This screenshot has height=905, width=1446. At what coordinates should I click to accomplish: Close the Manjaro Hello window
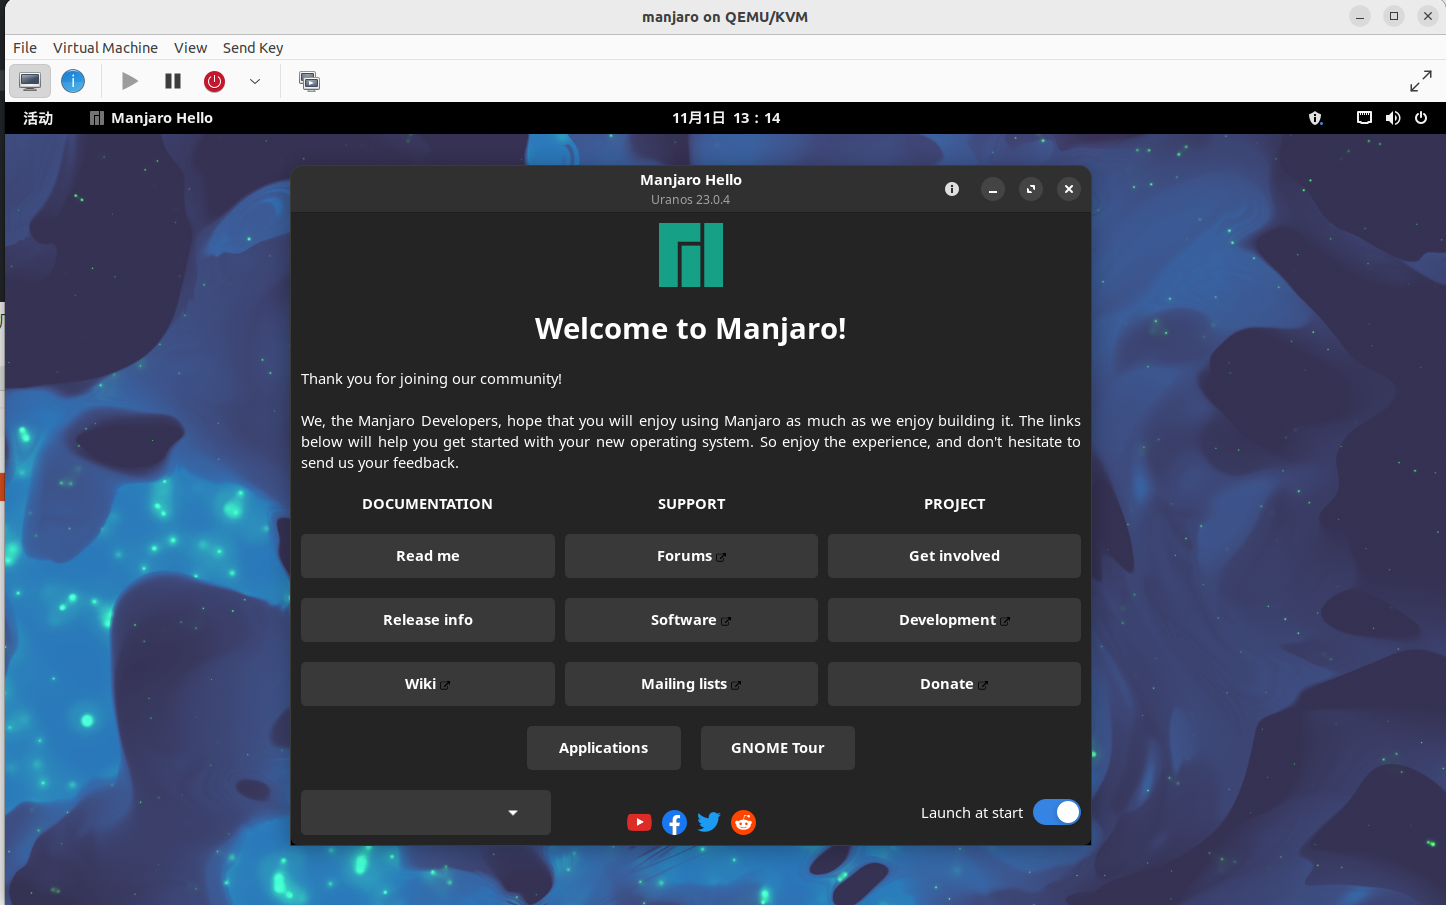[1069, 189]
